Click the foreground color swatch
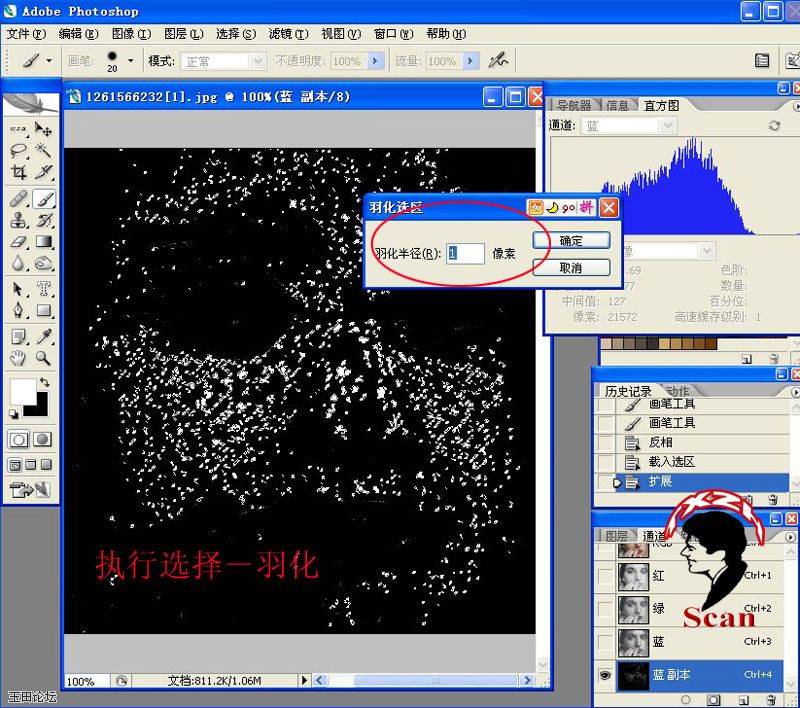Screen dimensions: 800x708 pyautogui.click(x=23, y=392)
